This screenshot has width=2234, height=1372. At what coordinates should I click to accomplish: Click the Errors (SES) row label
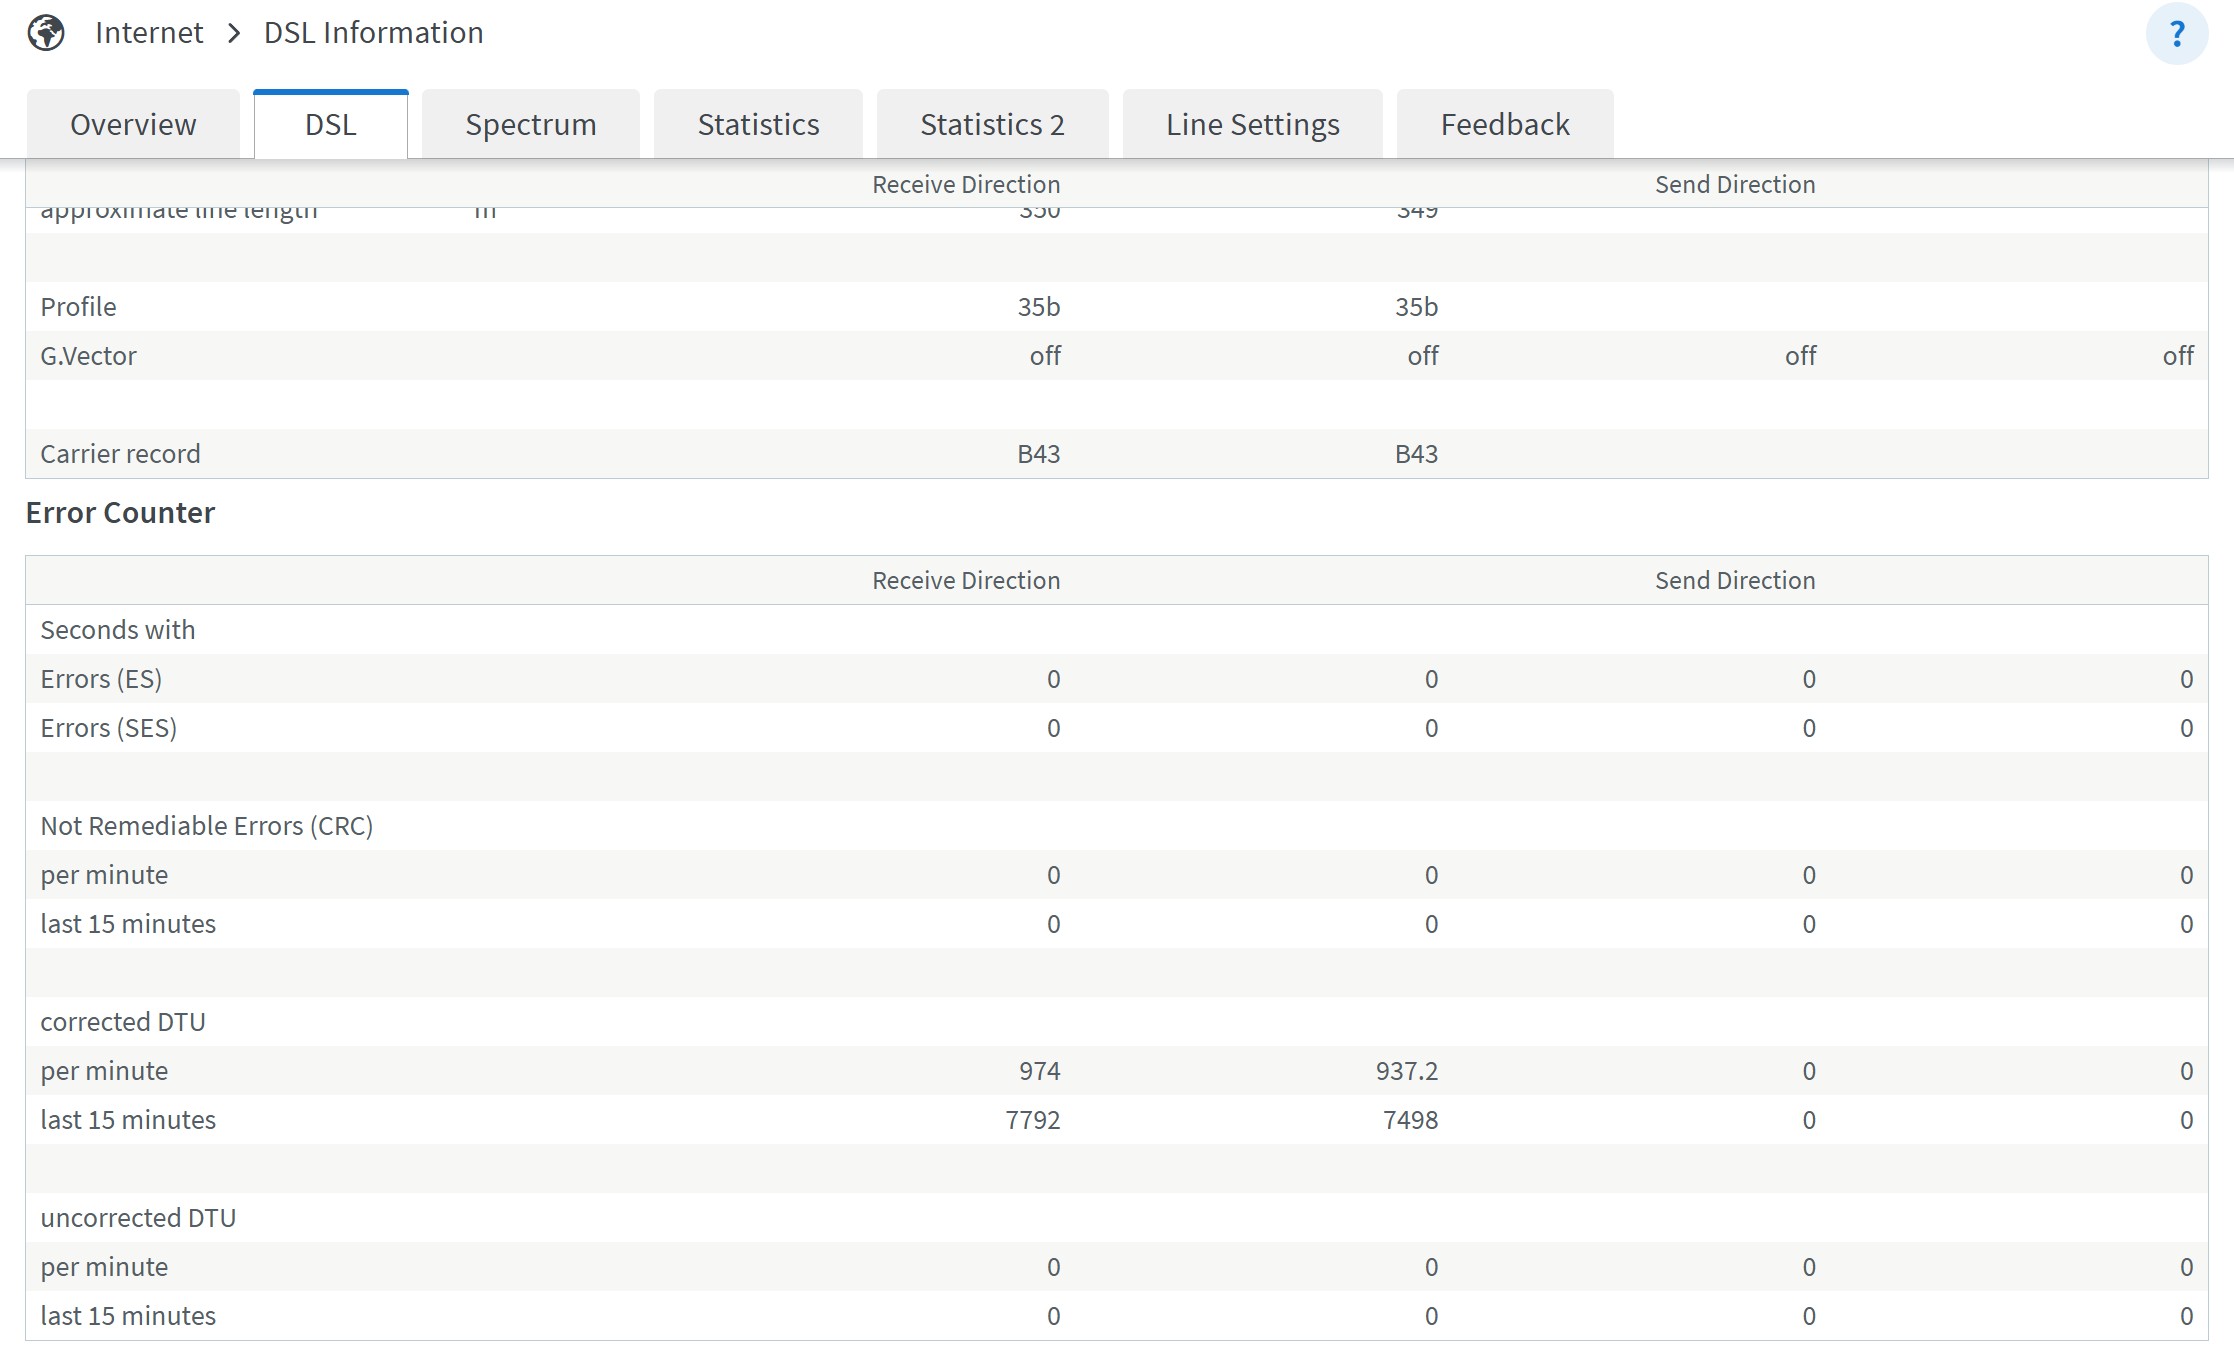point(108,728)
